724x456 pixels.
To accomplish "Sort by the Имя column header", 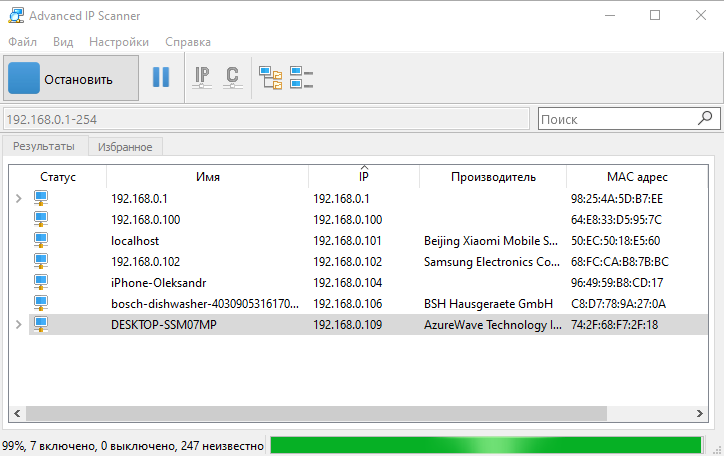I will tap(207, 177).
